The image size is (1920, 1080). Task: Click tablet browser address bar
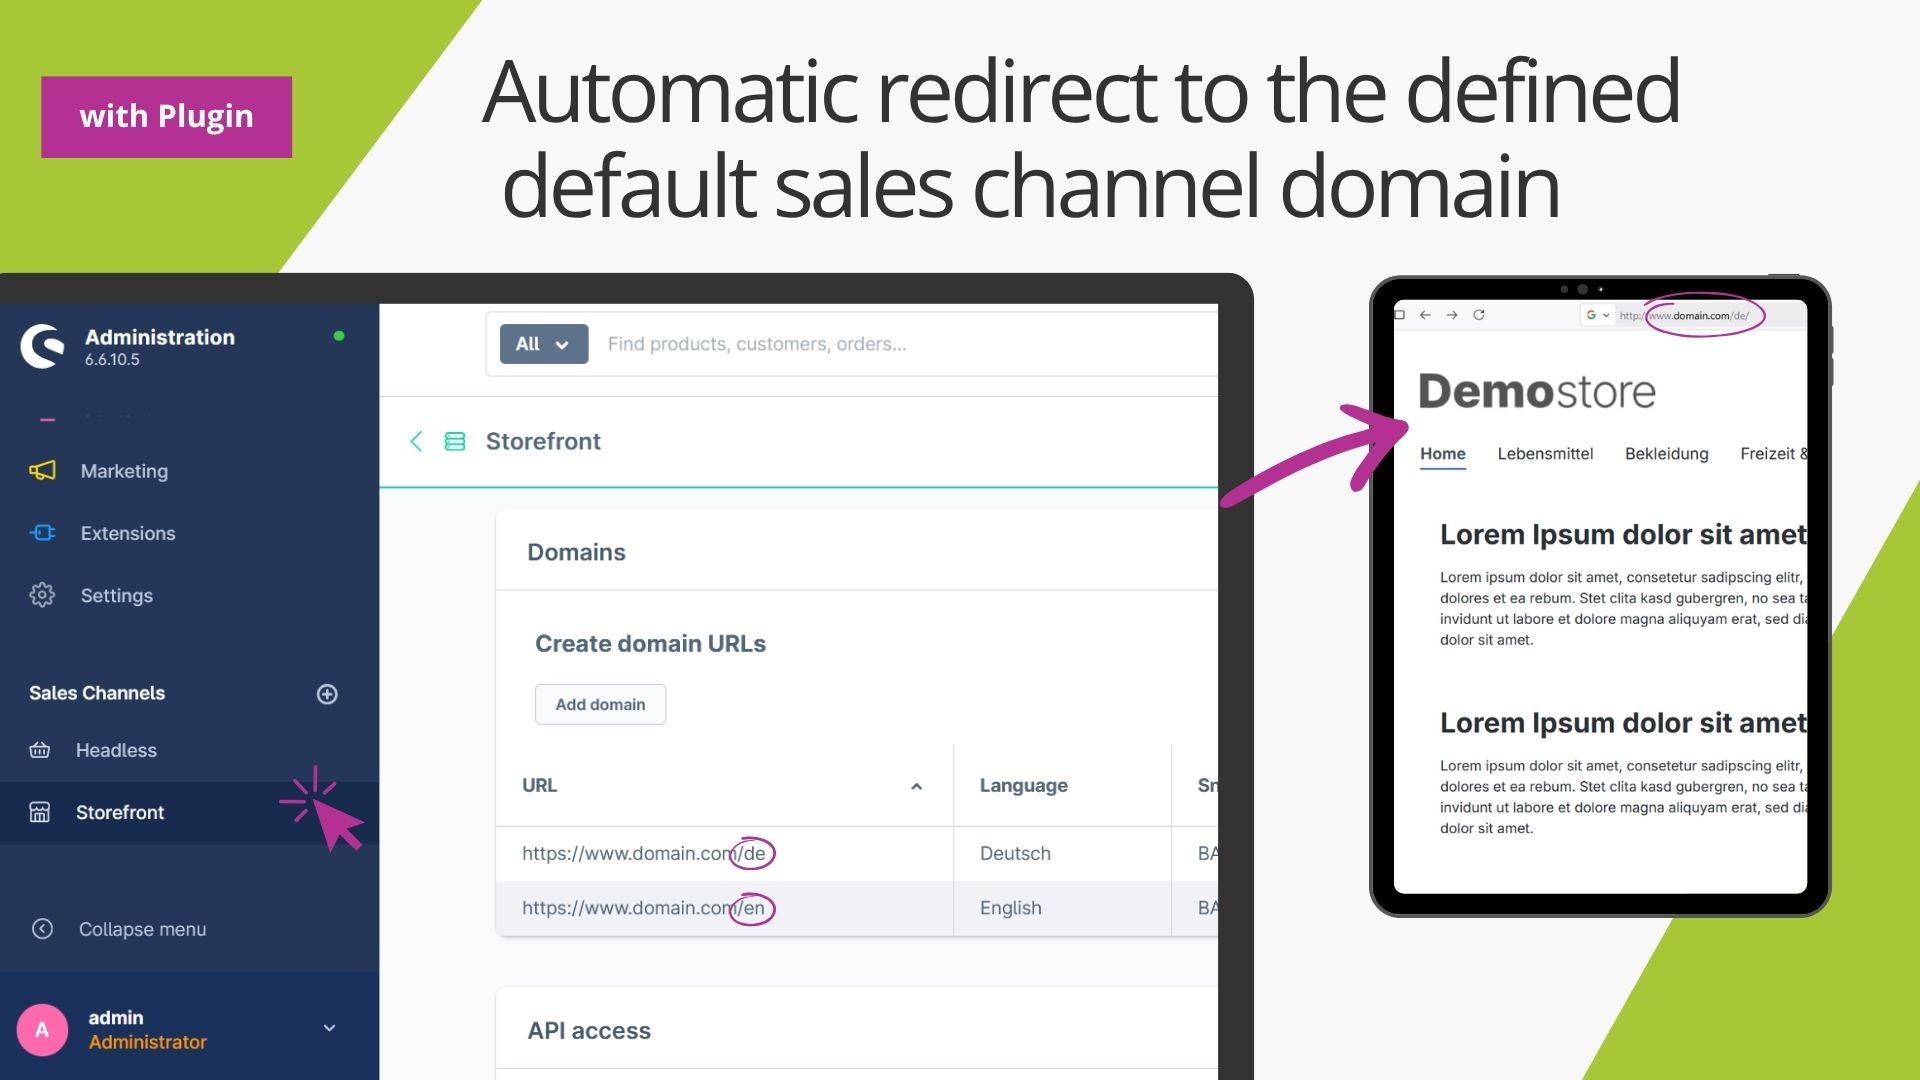[1691, 315]
